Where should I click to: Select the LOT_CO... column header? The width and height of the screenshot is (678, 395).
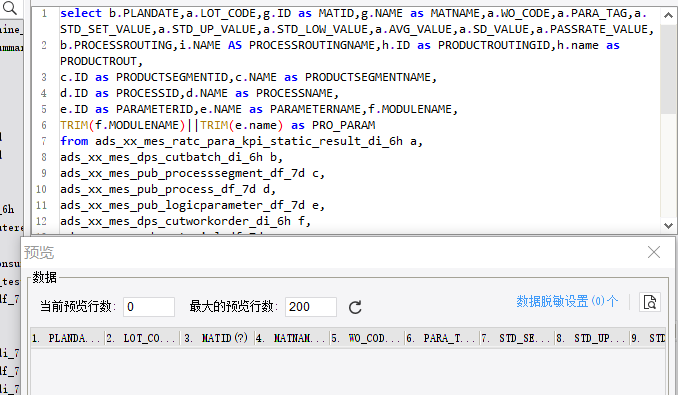point(142,338)
